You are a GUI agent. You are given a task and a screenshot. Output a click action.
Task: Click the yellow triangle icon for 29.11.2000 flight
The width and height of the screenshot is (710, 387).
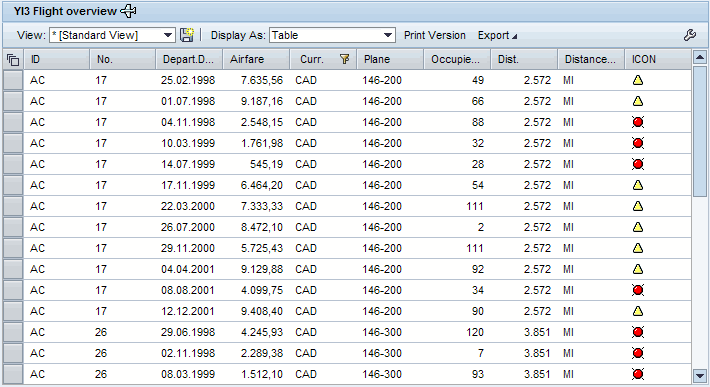point(638,248)
